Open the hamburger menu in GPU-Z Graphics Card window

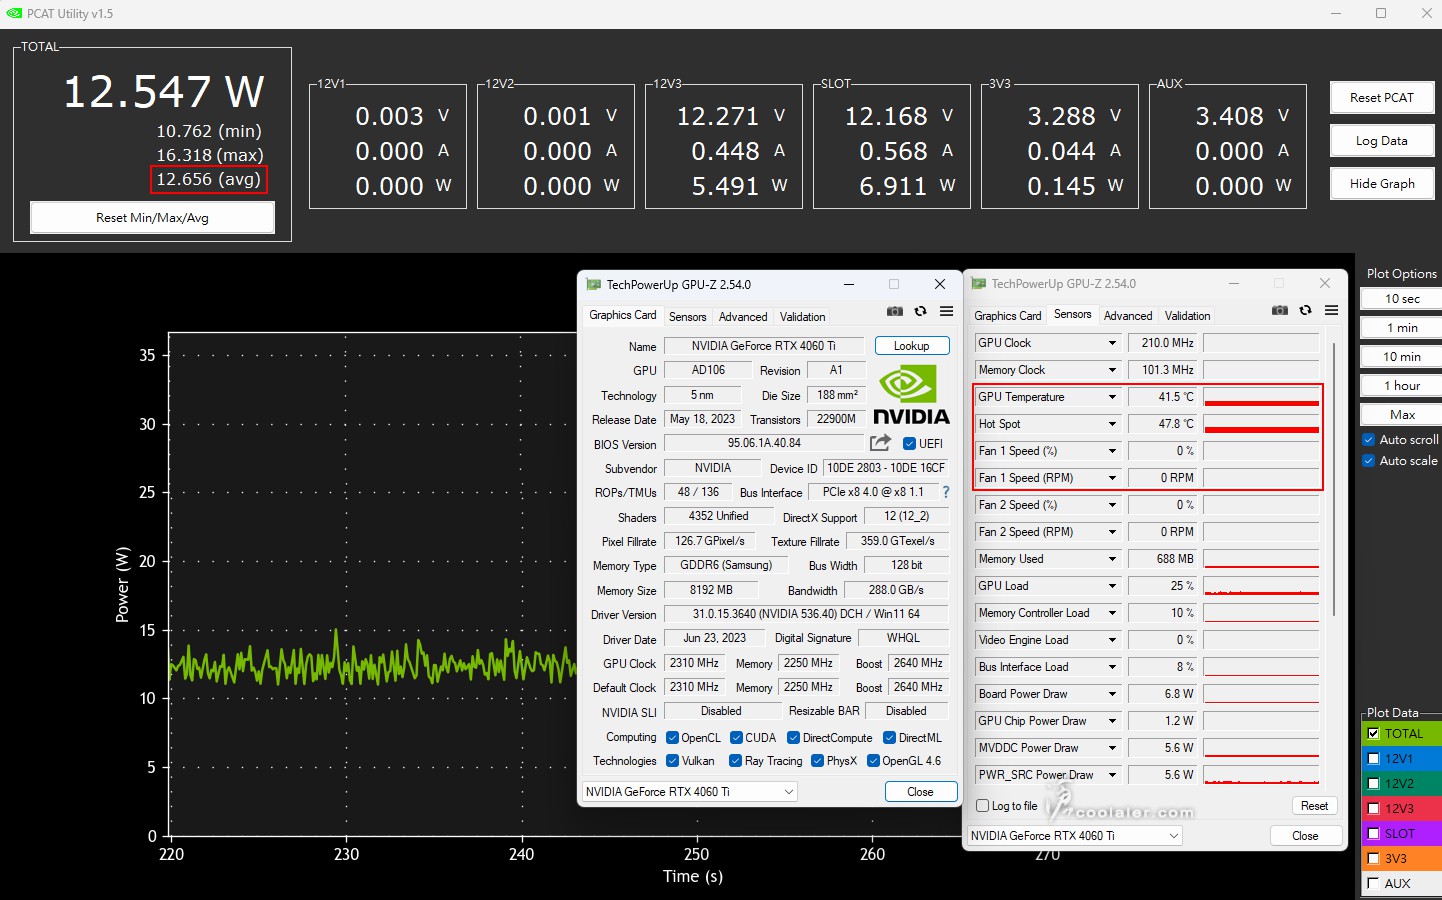click(946, 311)
